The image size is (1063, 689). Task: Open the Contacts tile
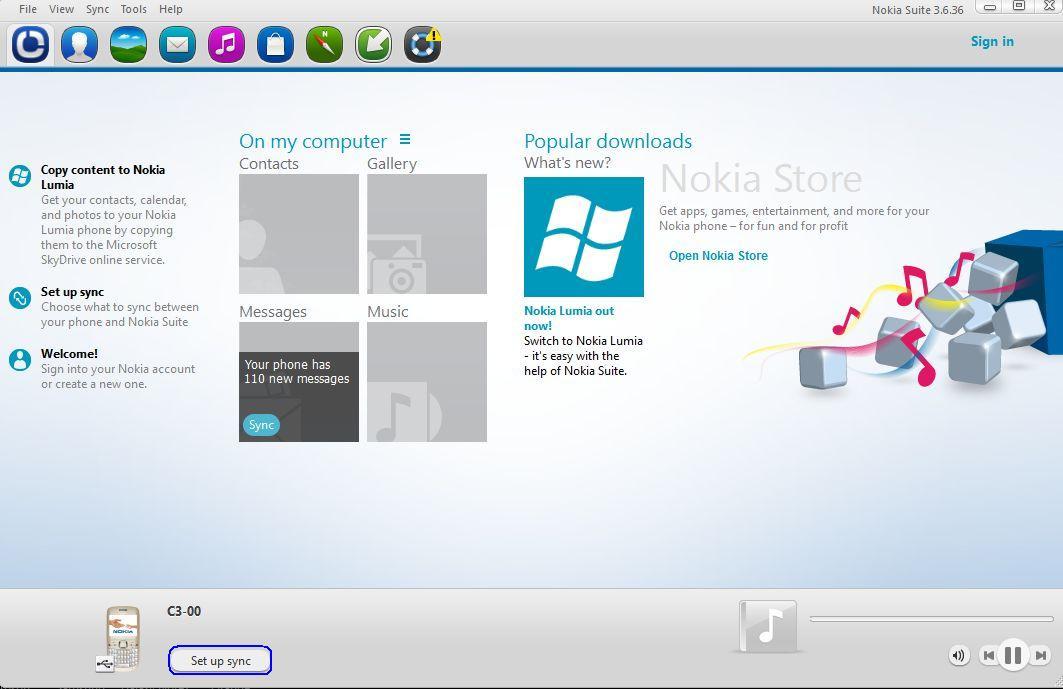click(299, 234)
